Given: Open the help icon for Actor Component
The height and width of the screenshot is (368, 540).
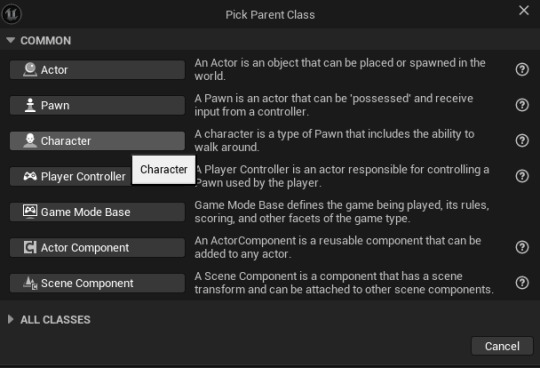Looking at the screenshot, I should [x=522, y=247].
